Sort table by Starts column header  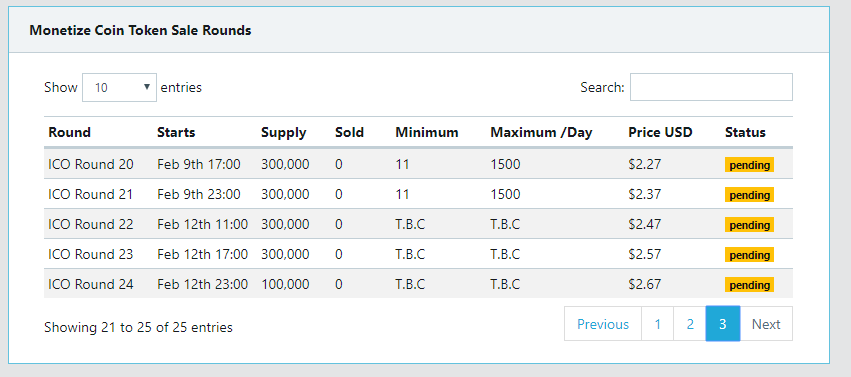point(176,132)
